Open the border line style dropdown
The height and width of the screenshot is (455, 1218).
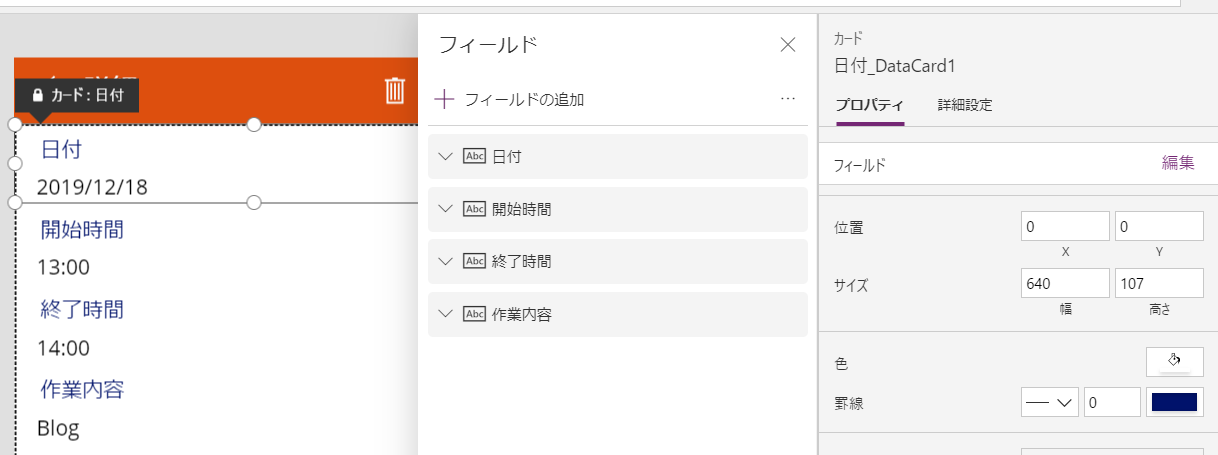pyautogui.click(x=1049, y=403)
